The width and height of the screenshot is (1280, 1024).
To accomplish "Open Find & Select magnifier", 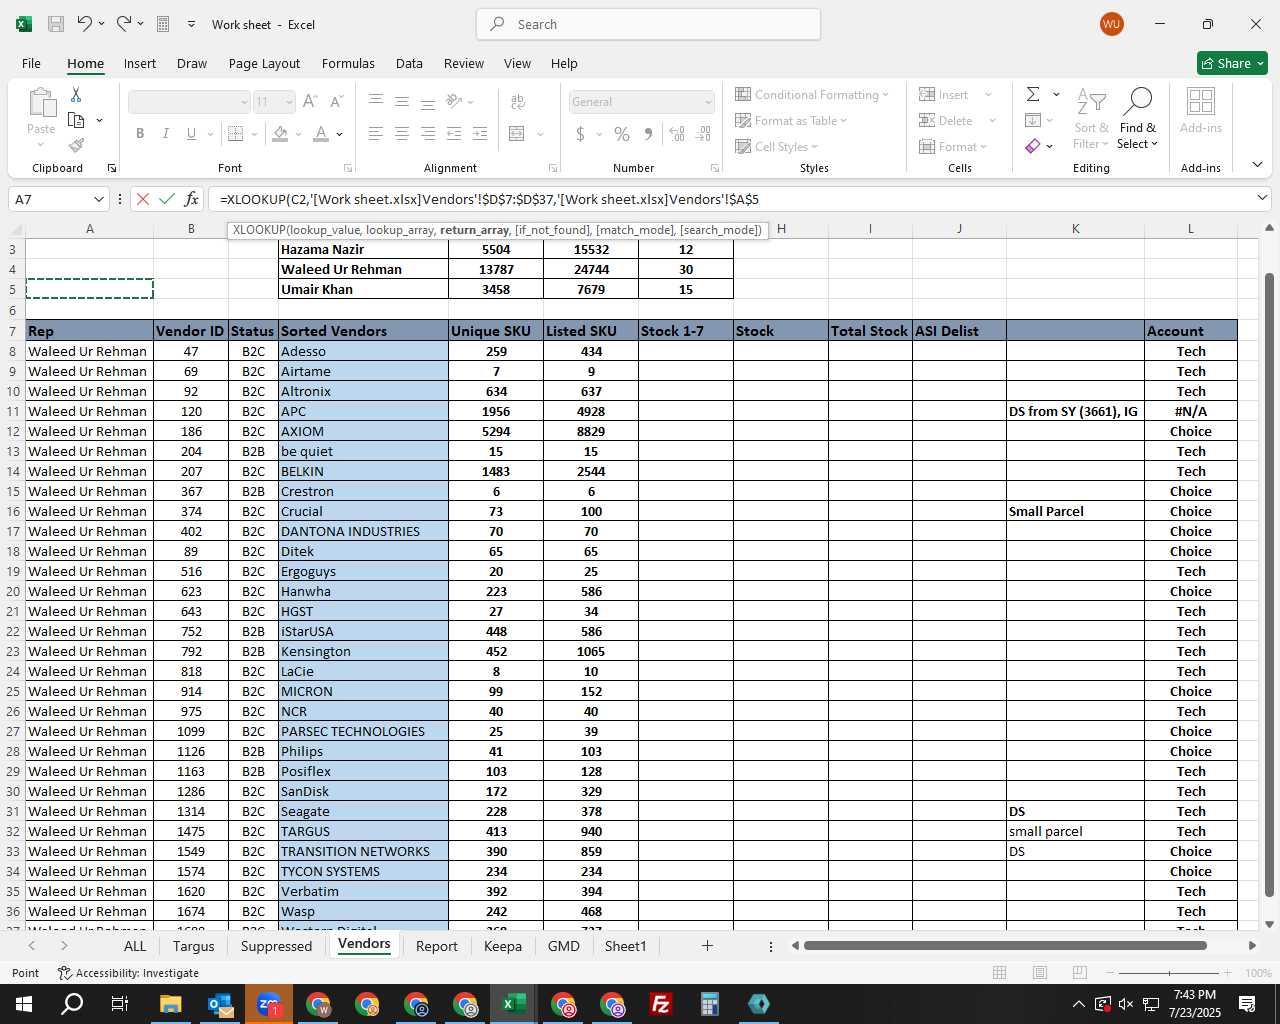I will coord(1138,119).
